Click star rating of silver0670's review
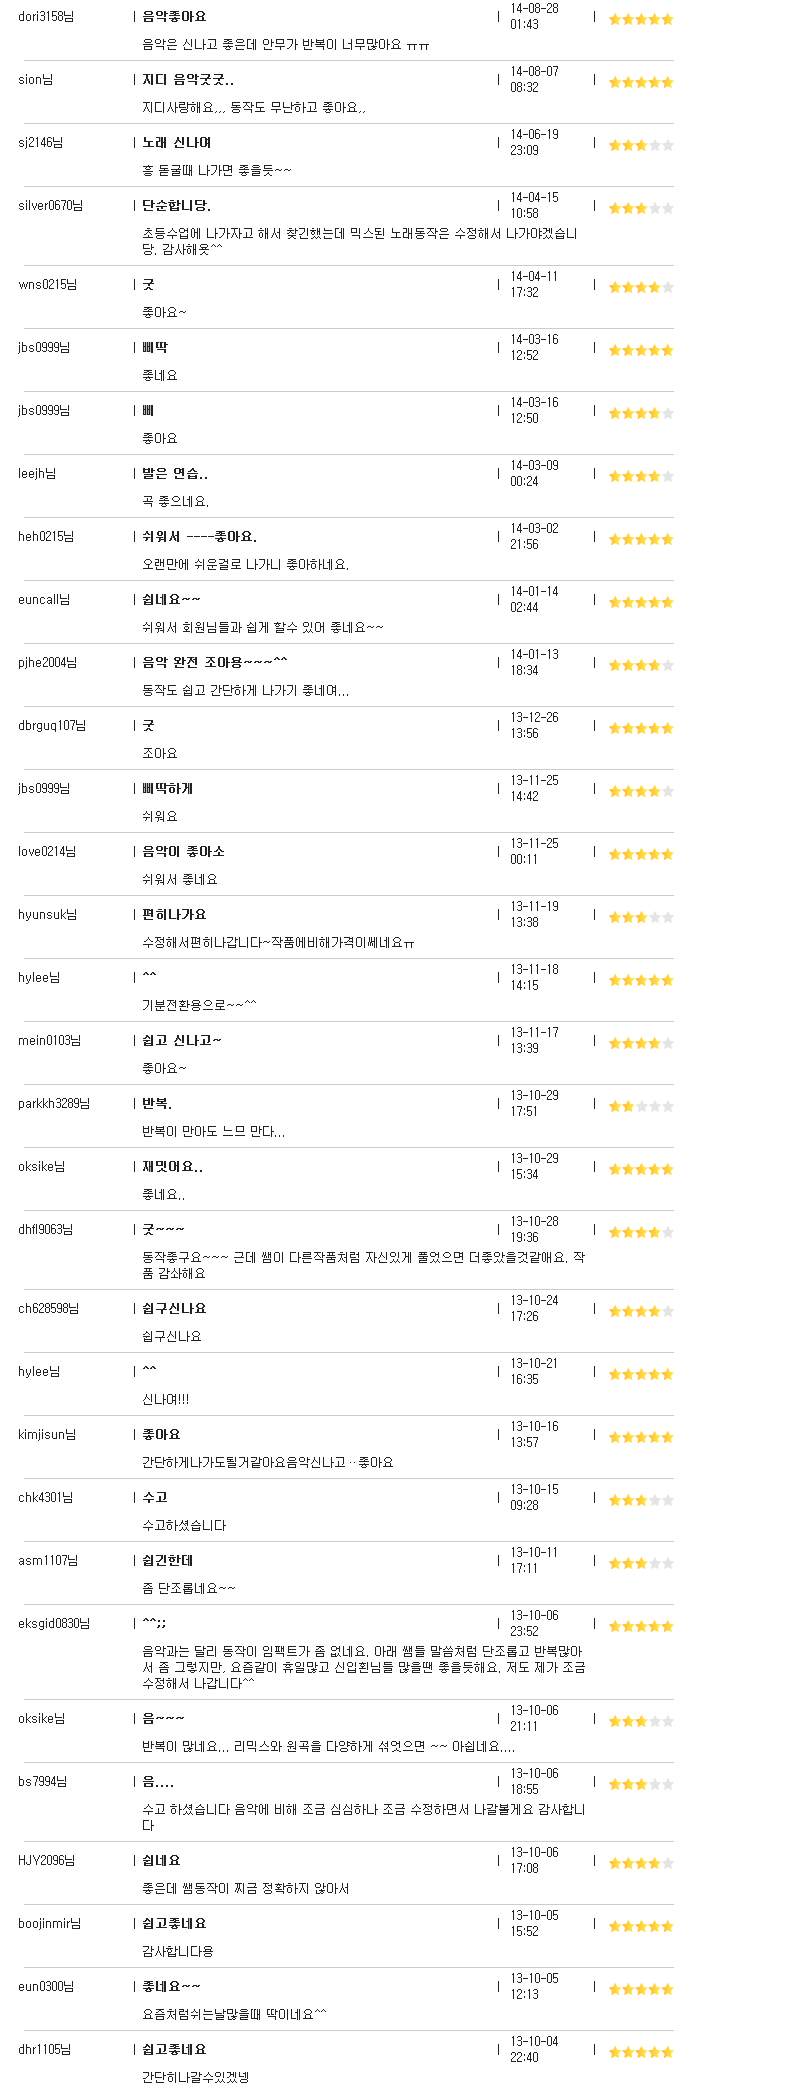787x2093 pixels. 641,208
